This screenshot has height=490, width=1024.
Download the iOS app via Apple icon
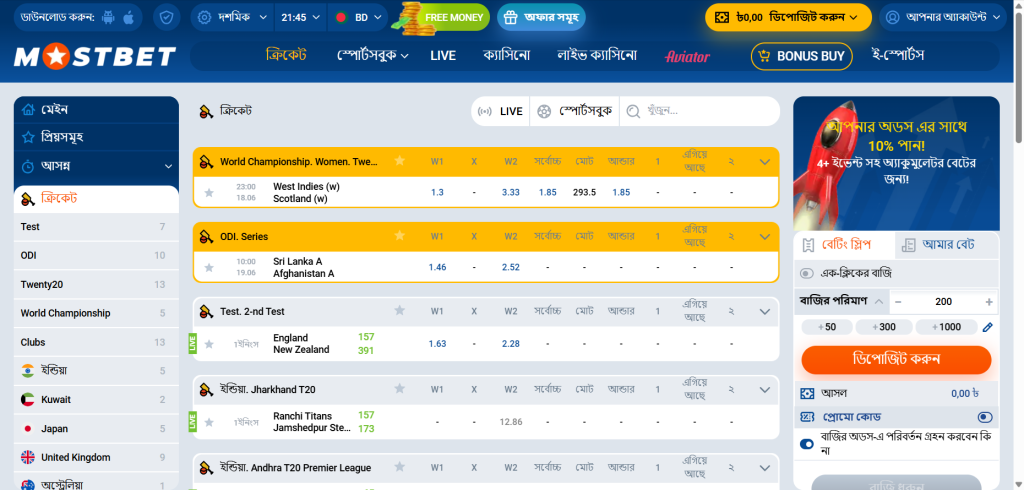tap(129, 18)
